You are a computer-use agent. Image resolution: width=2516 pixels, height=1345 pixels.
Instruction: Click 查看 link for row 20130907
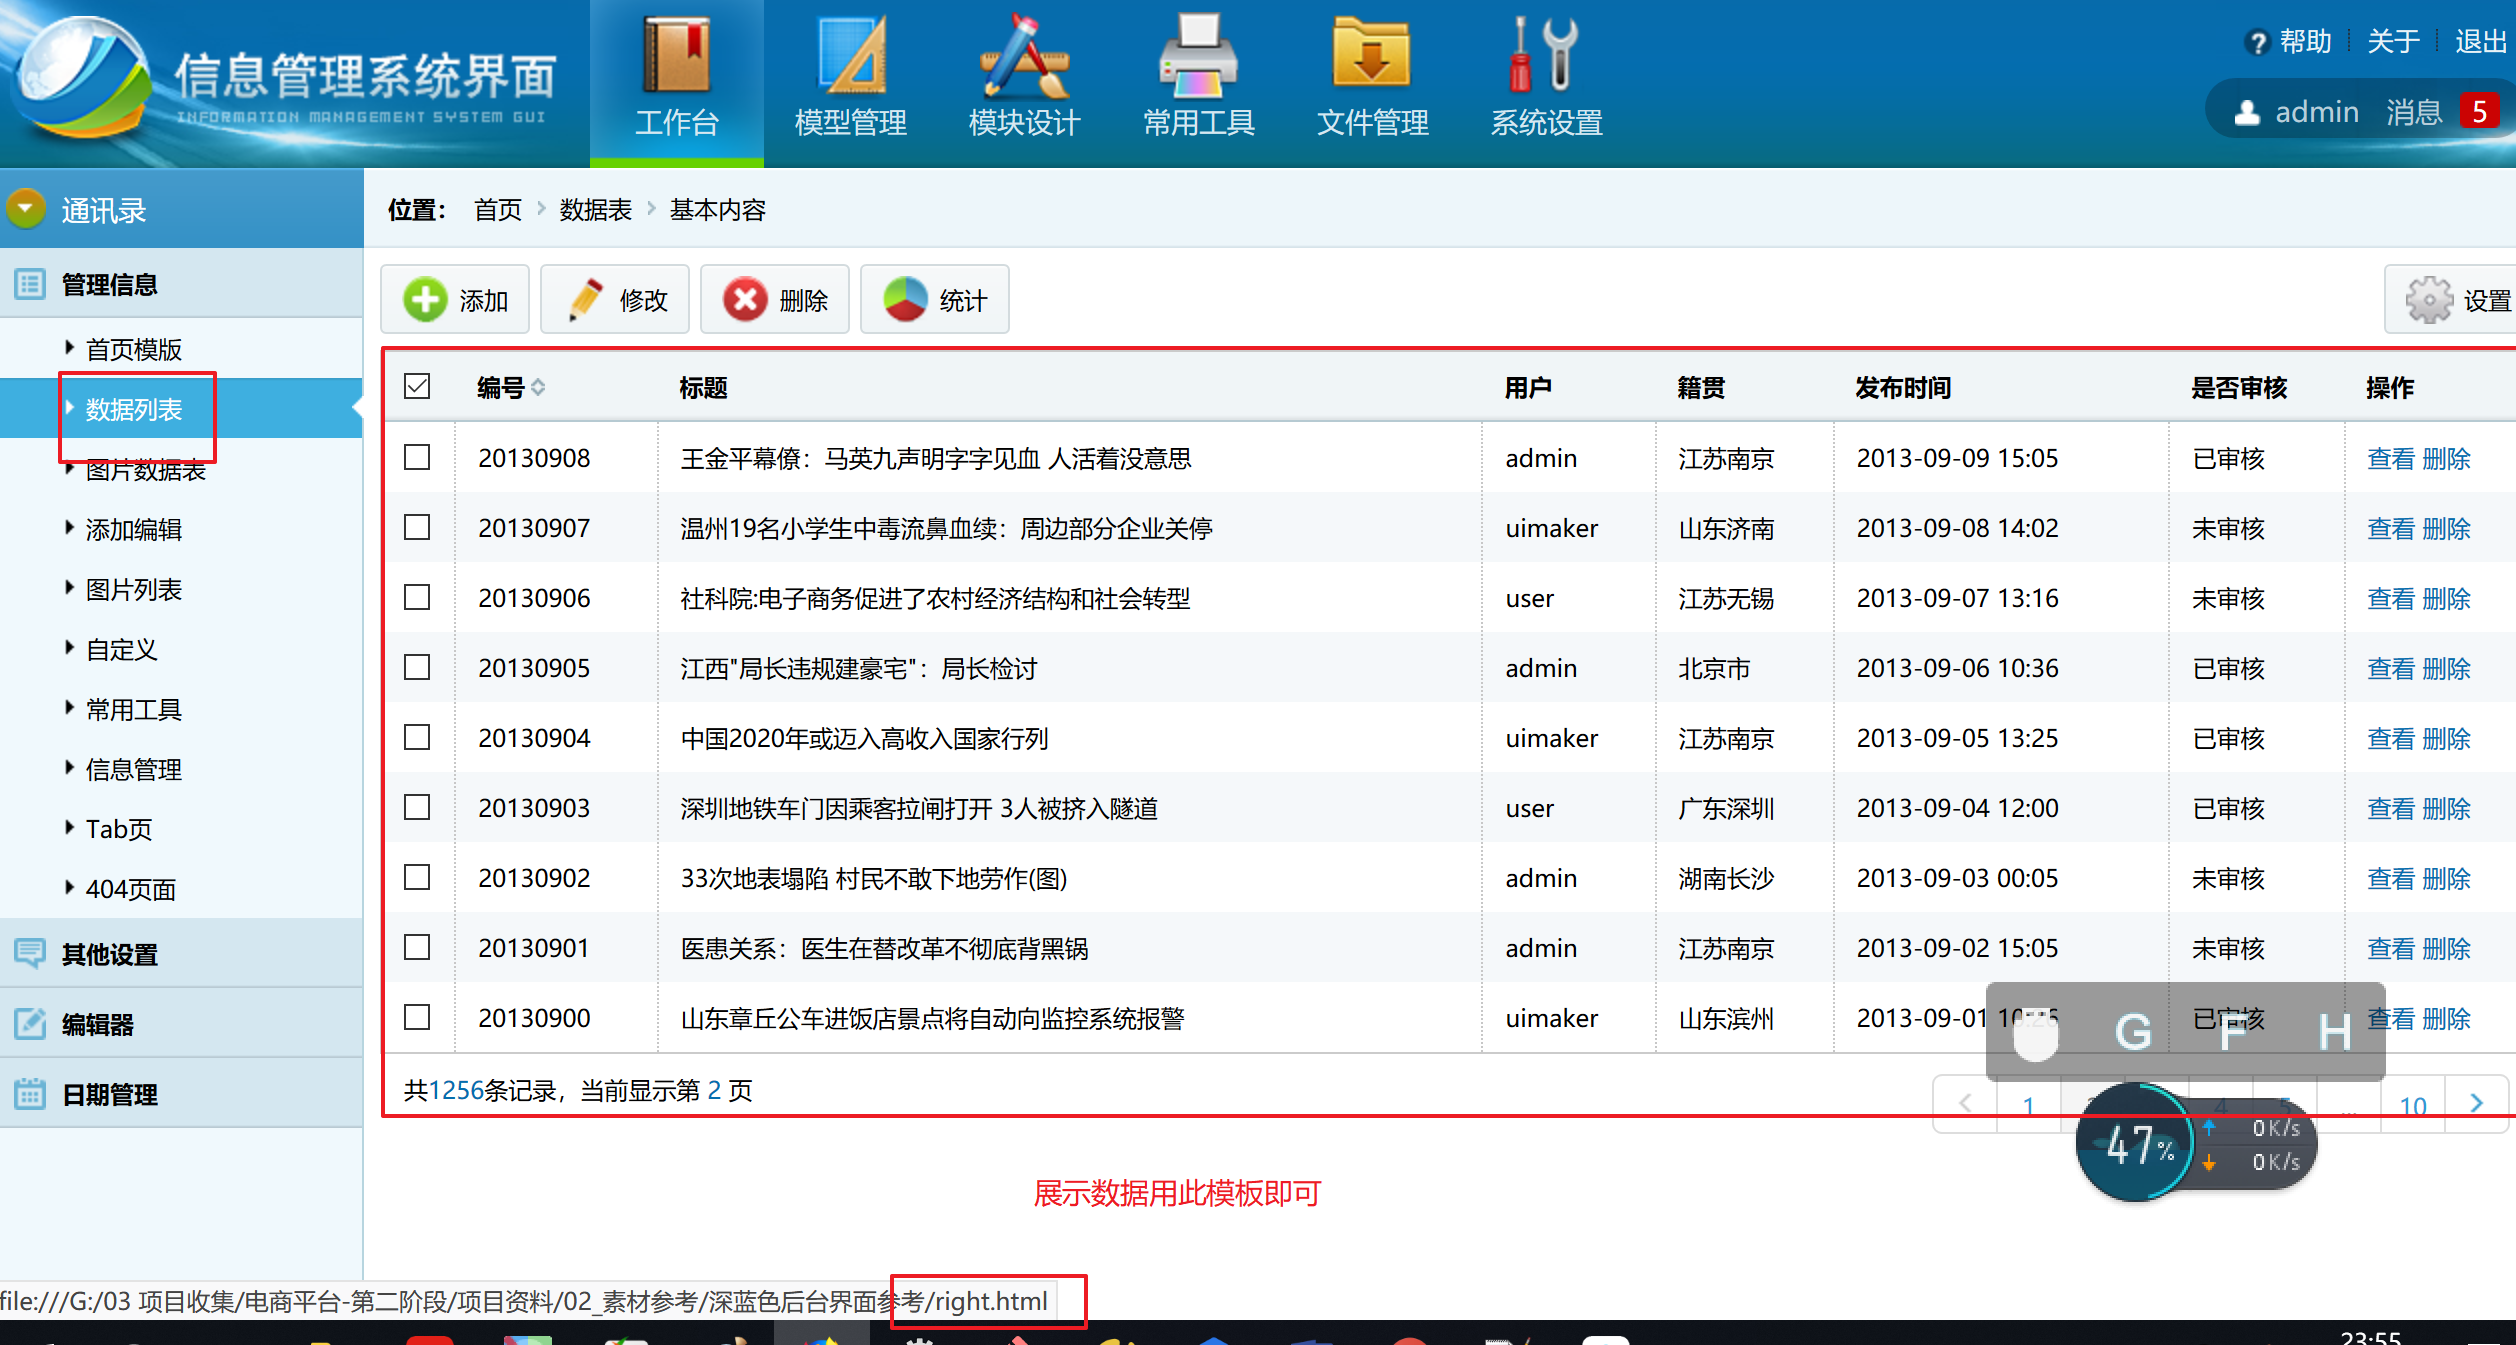click(x=2391, y=528)
